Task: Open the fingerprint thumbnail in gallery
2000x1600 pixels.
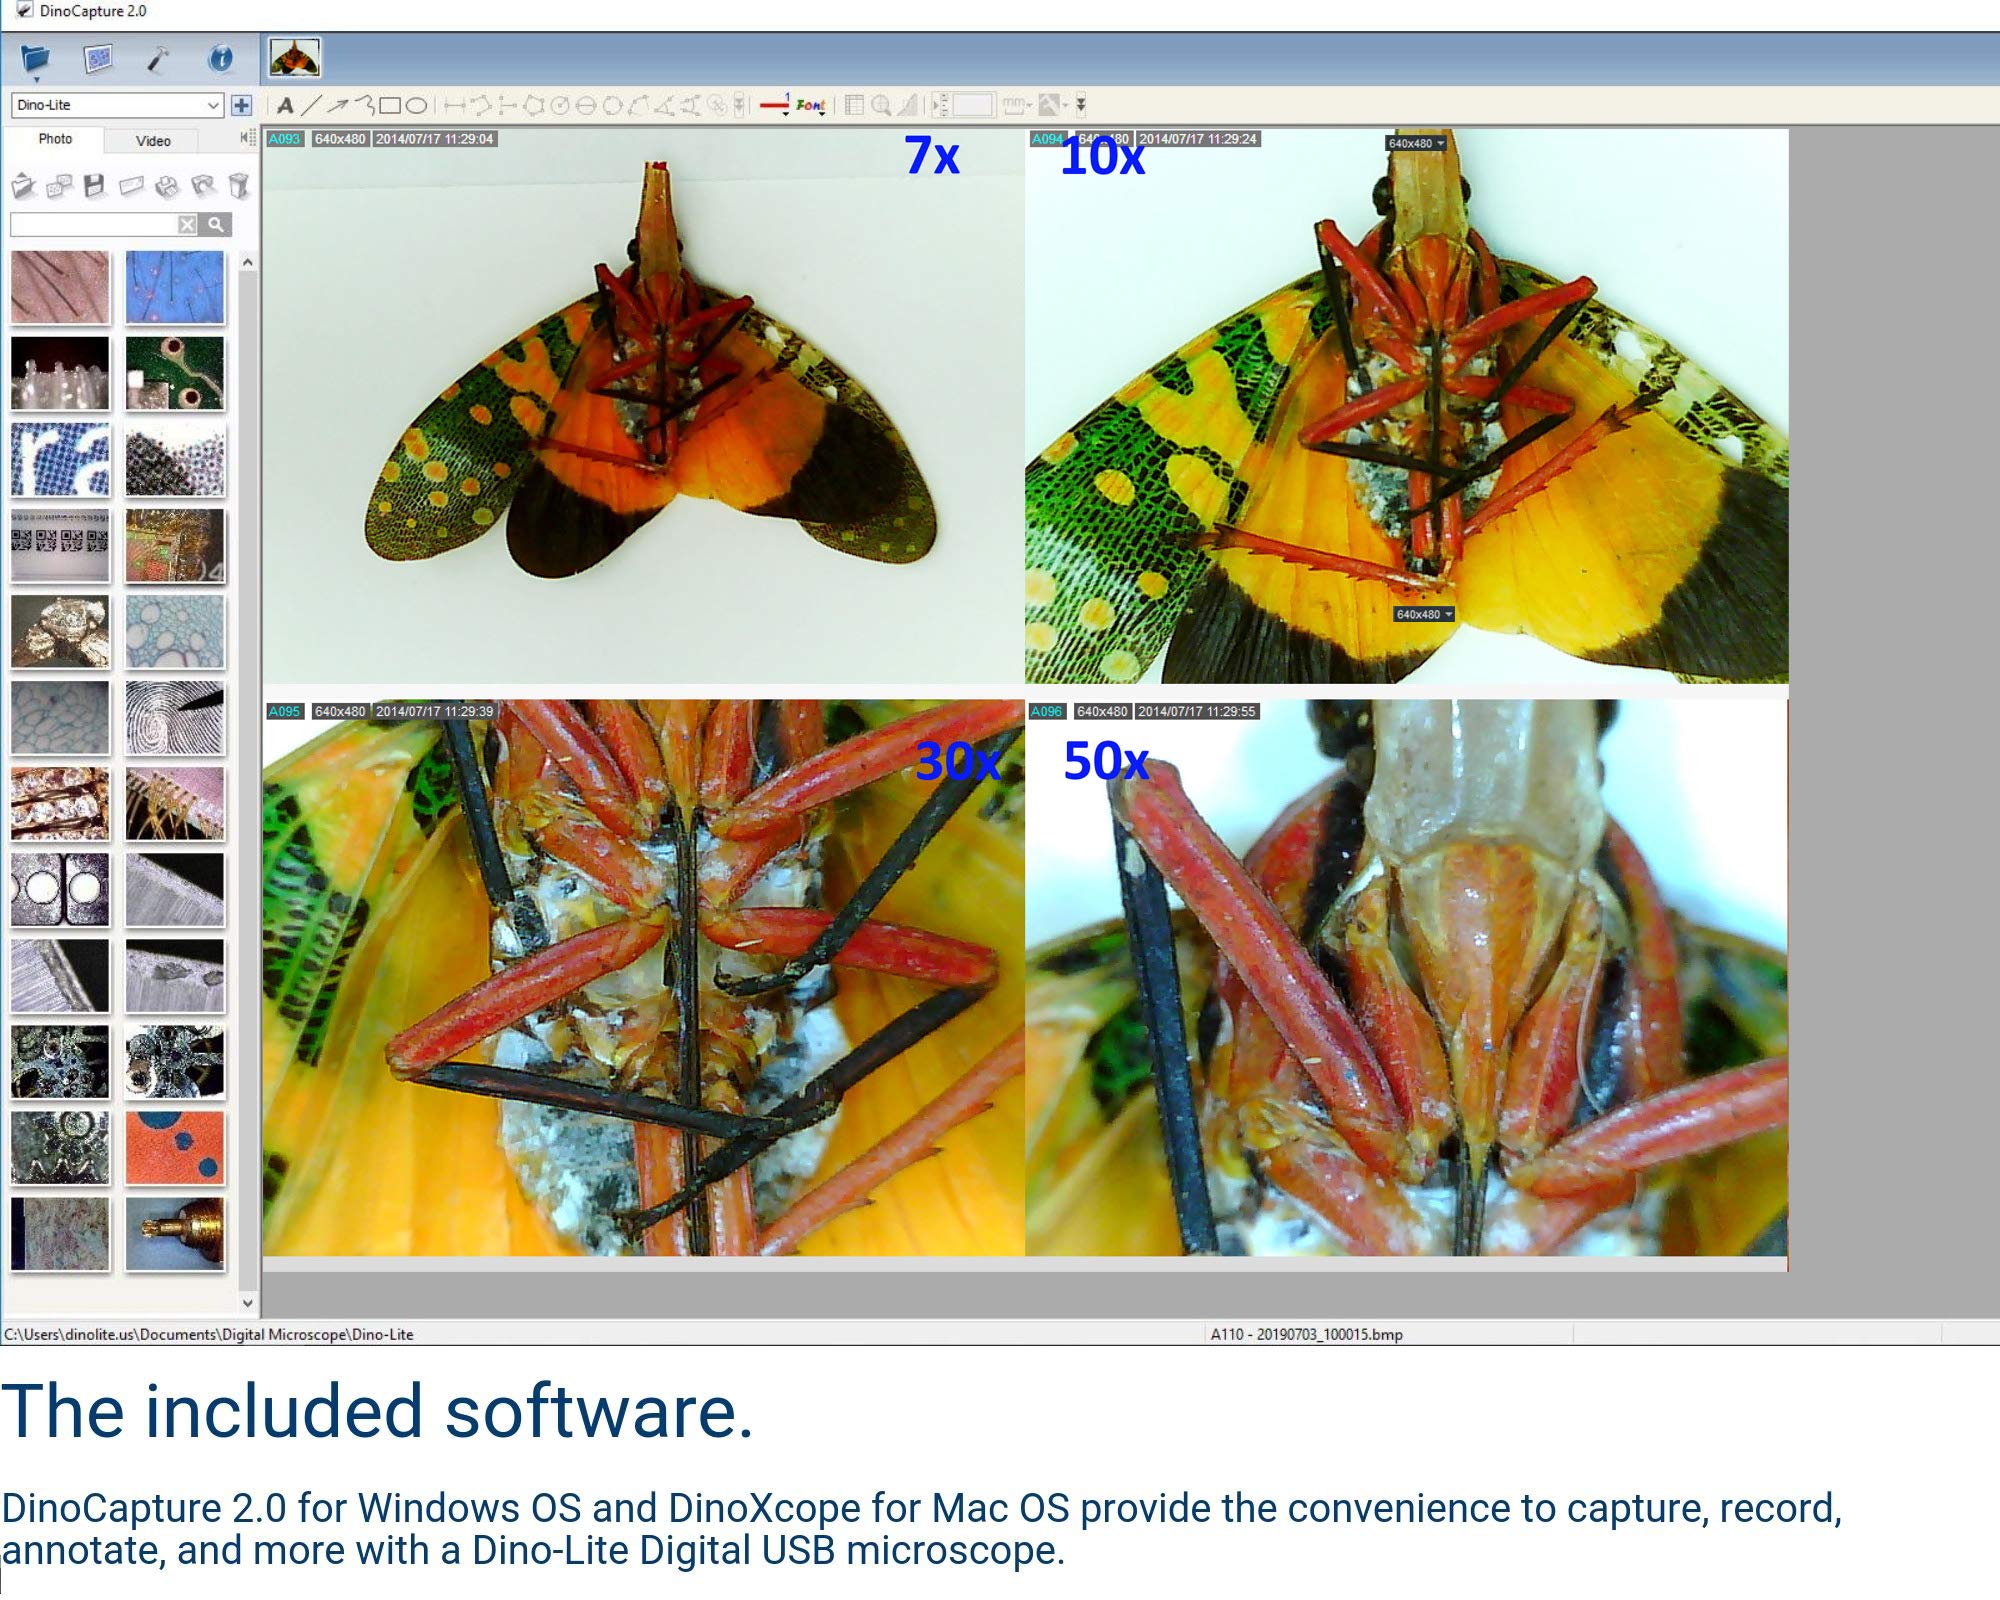Action: [175, 718]
